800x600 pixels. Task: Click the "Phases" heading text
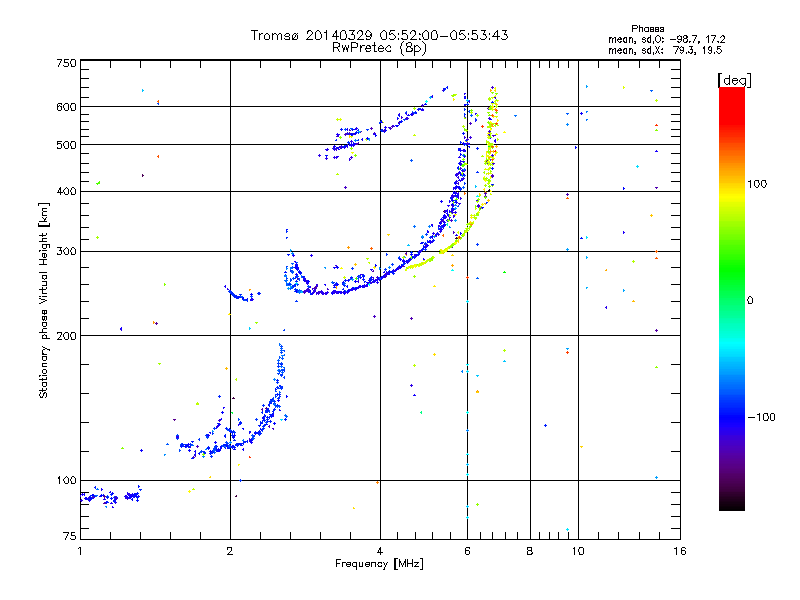pos(647,29)
